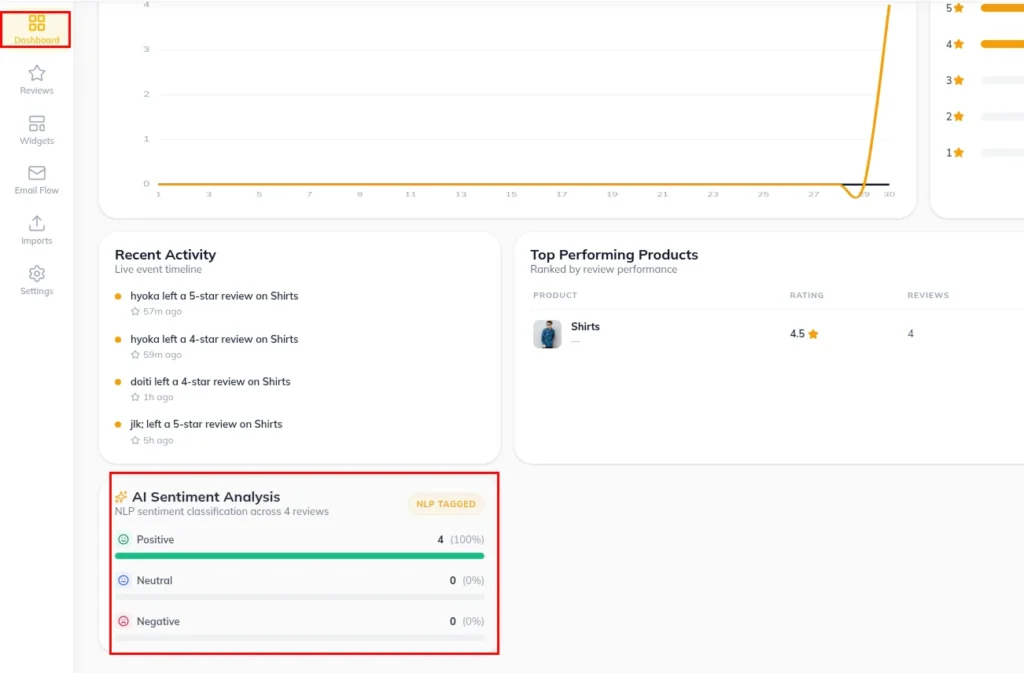1024x673 pixels.
Task: Select 'jlk; left a 5-star review on Shirts'
Action: pos(206,424)
